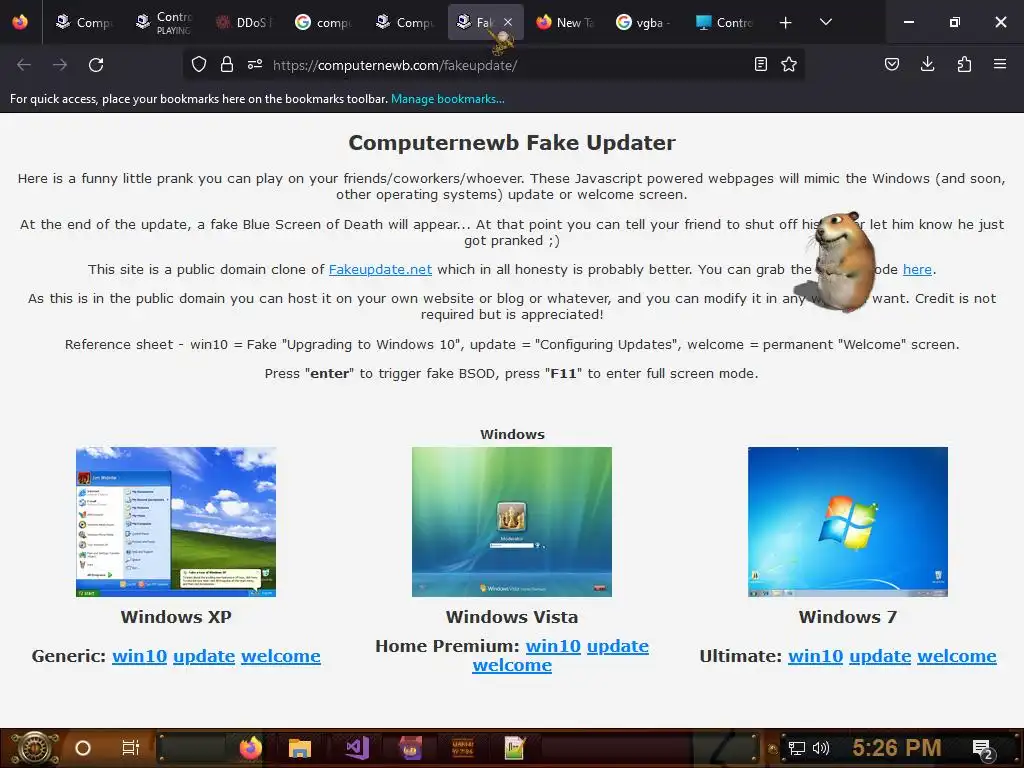
Task: Open Windows XP Generic welcome link
Action: click(281, 656)
